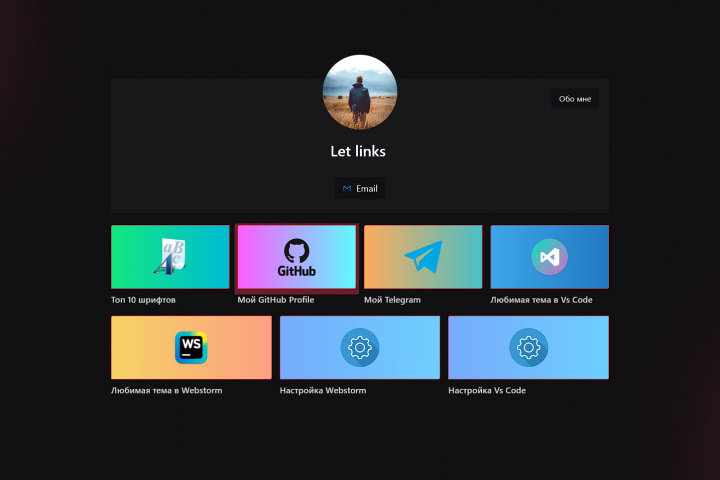Click the fonts aBc document icon
Screen dimensions: 720x480
click(170, 257)
